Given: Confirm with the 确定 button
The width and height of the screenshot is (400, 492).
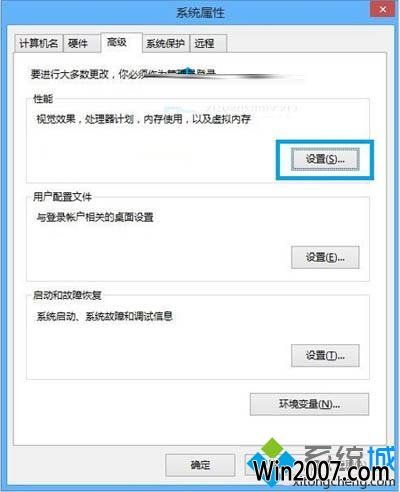Looking at the screenshot, I should tap(200, 465).
